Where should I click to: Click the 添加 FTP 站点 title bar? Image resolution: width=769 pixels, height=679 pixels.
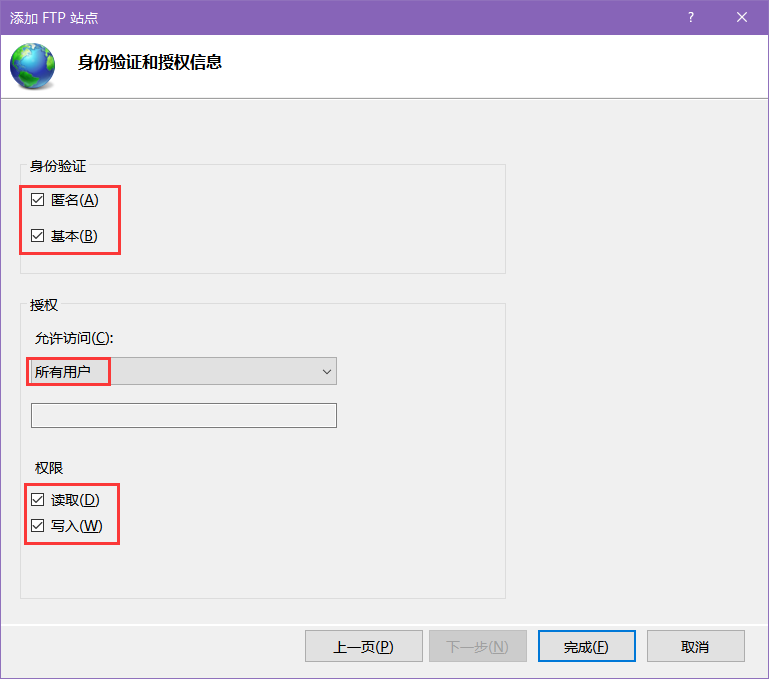coord(343,18)
